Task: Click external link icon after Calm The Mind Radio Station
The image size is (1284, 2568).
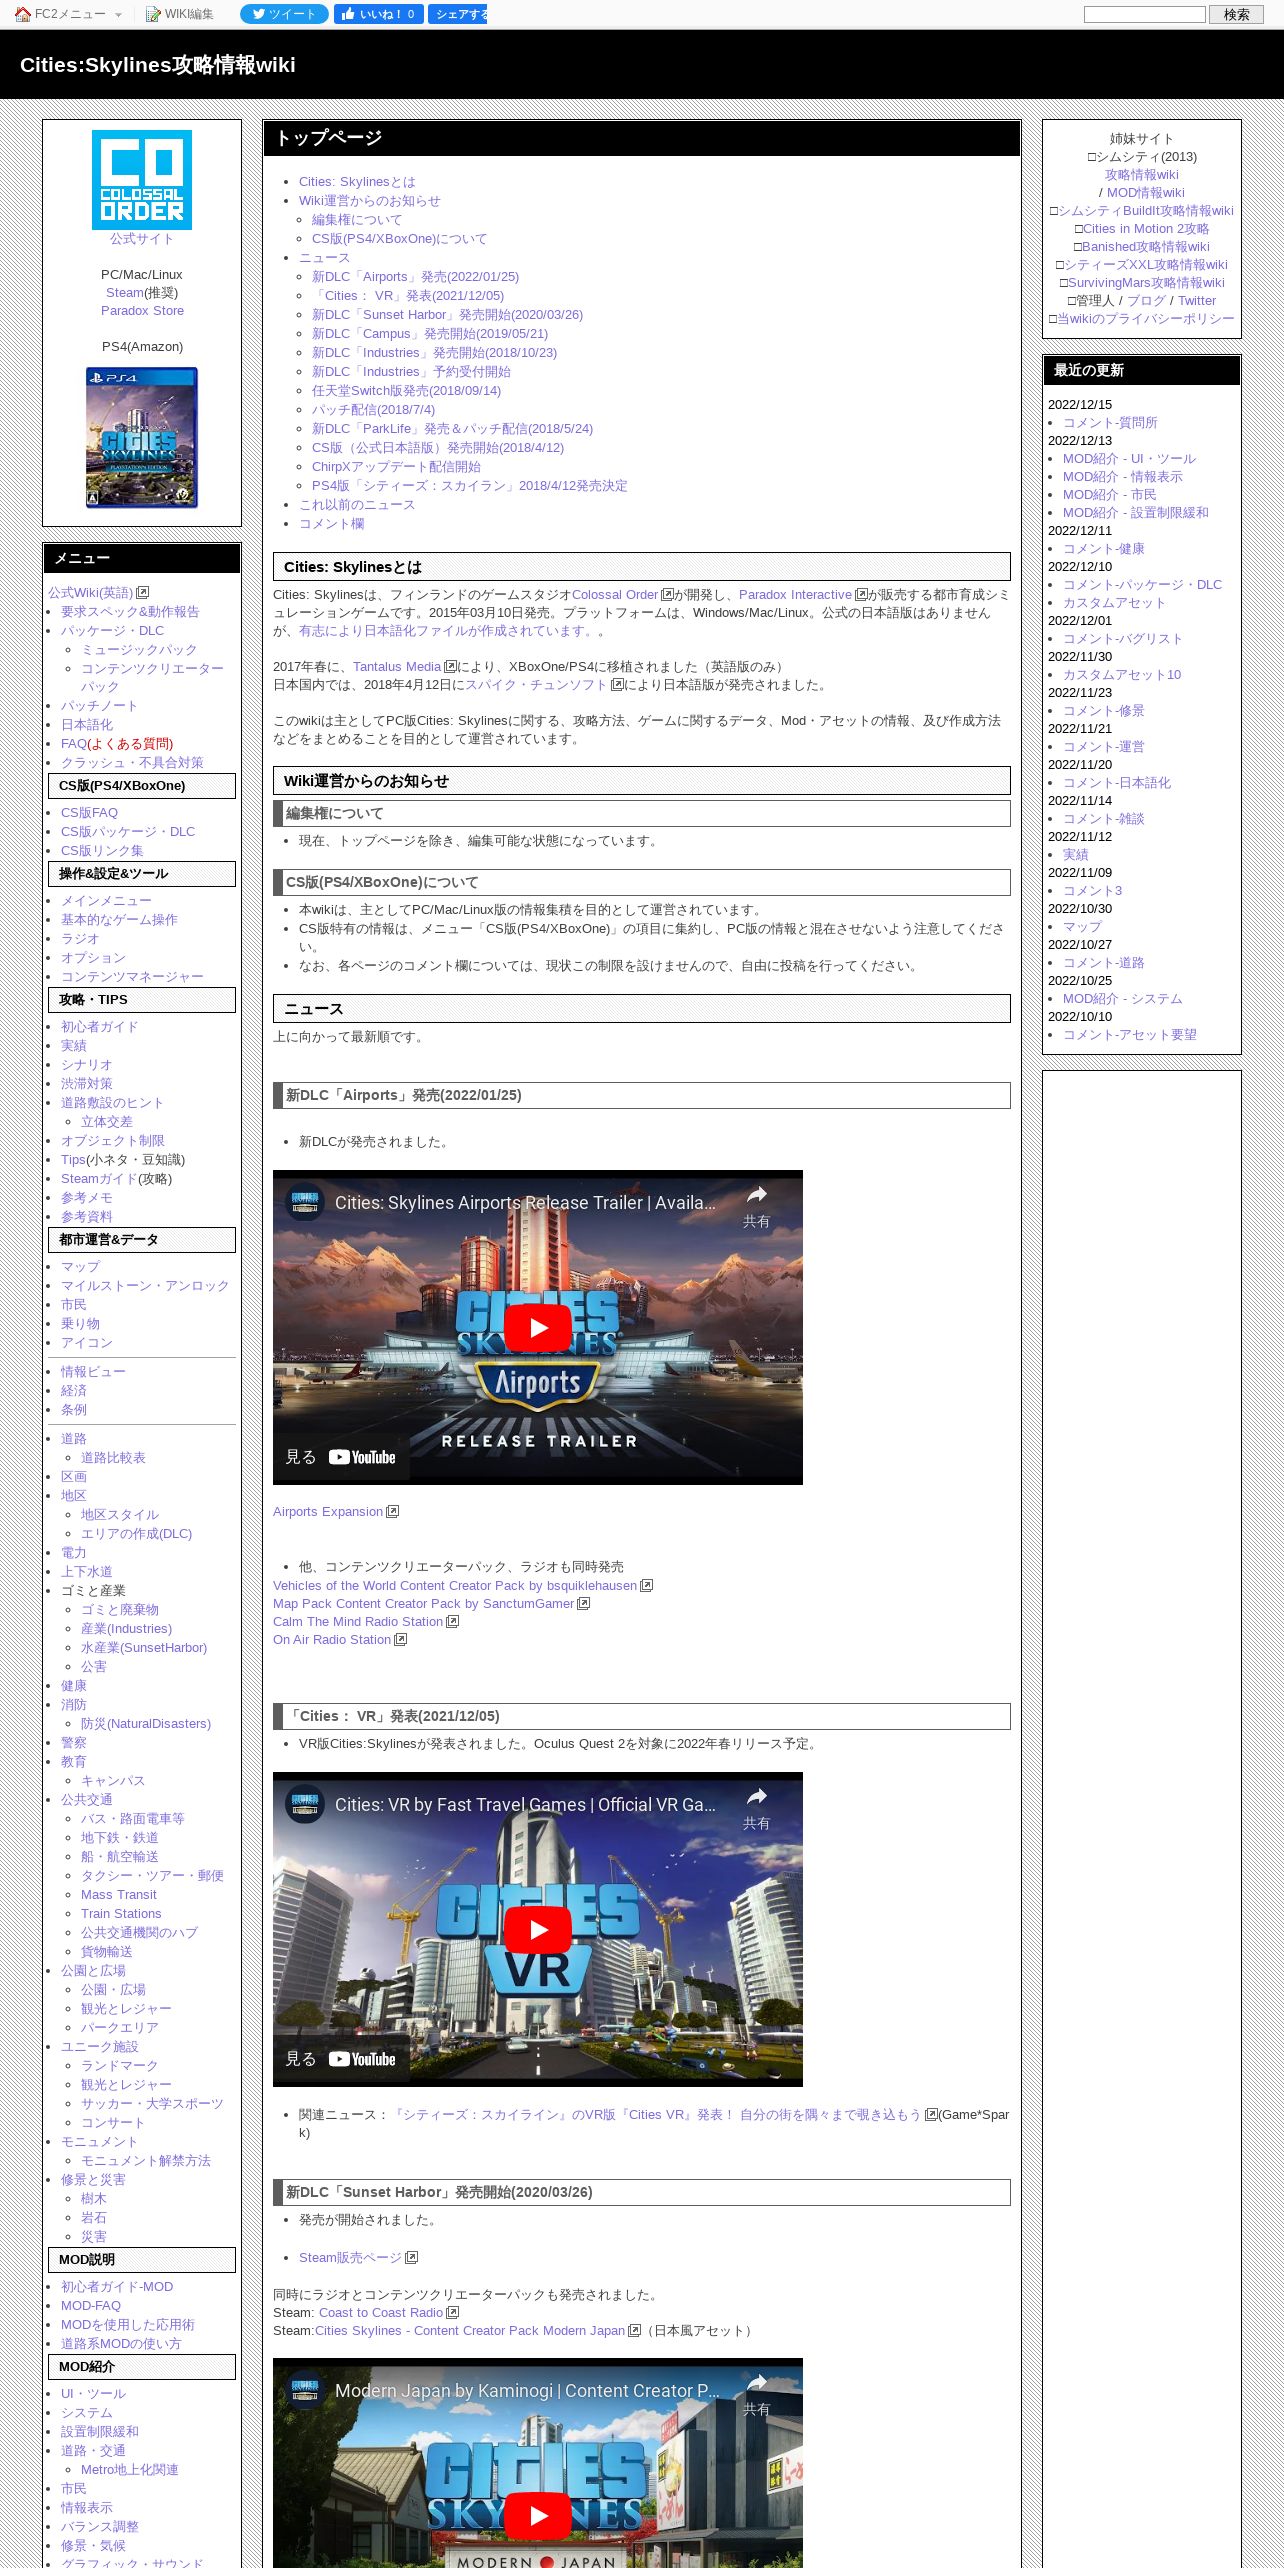Action: pos(453,1622)
